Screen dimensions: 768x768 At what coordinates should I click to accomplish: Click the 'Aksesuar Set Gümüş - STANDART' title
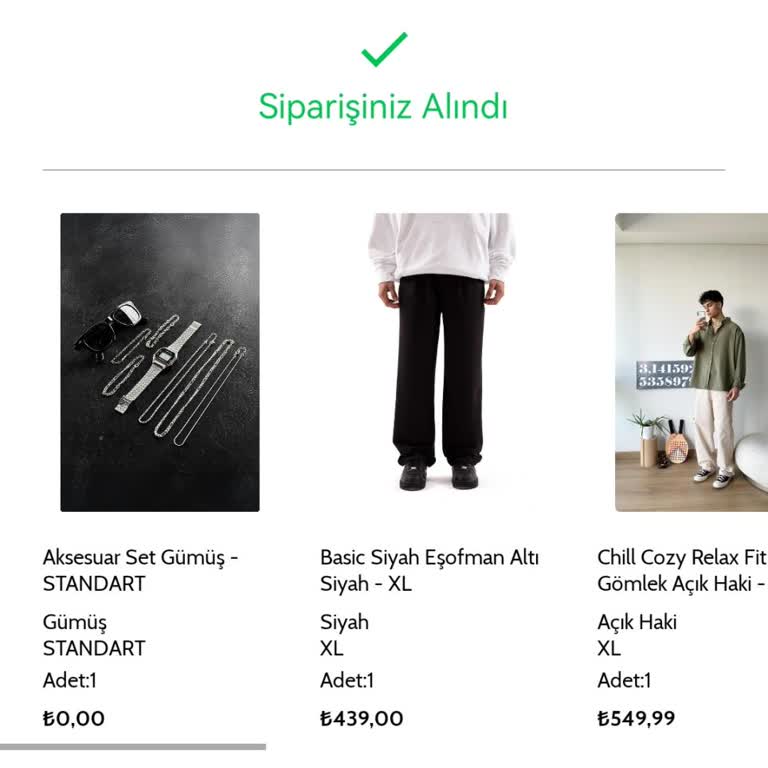140,570
